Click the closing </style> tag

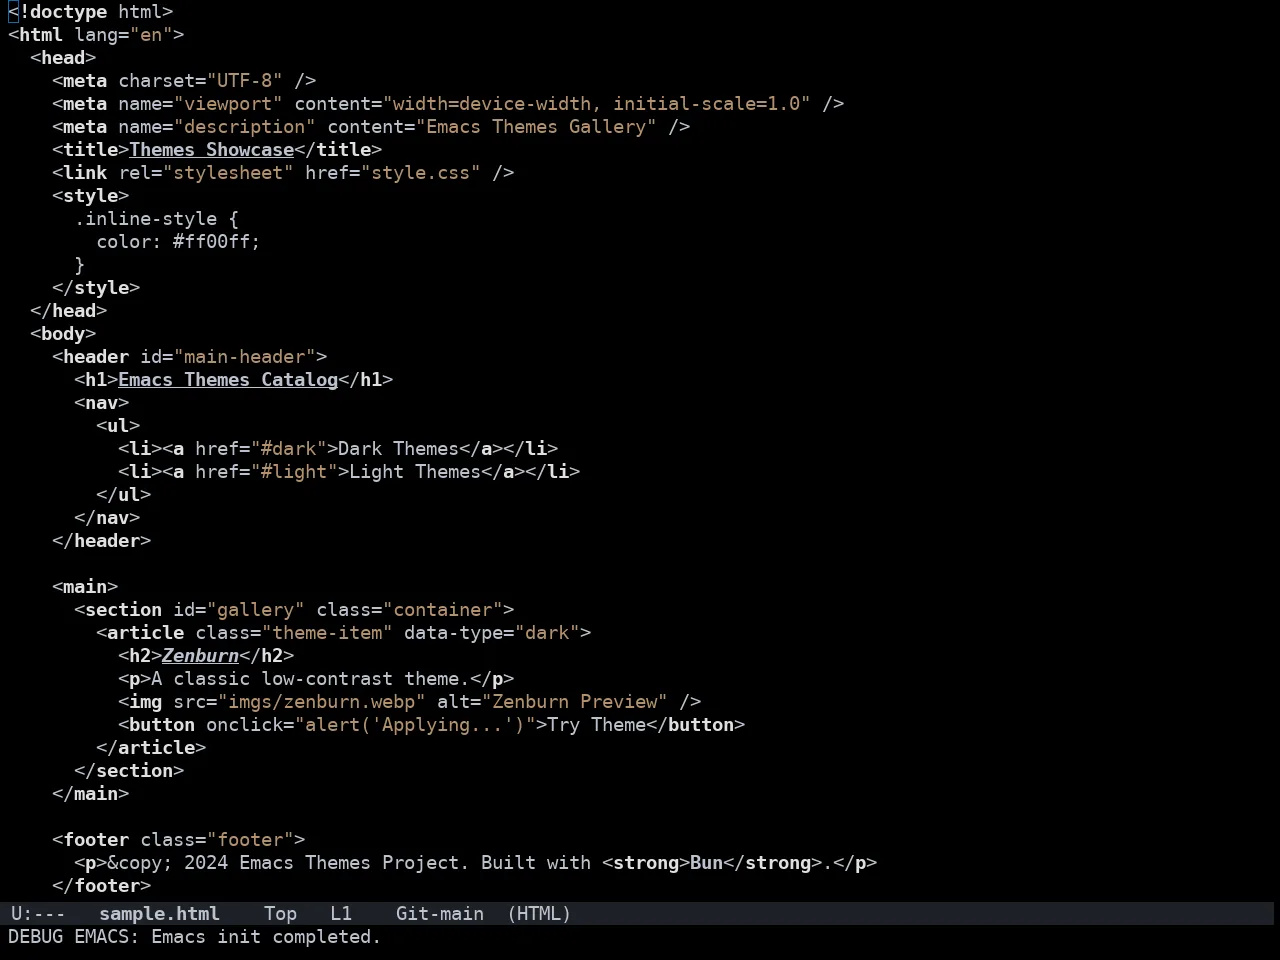[x=96, y=288]
